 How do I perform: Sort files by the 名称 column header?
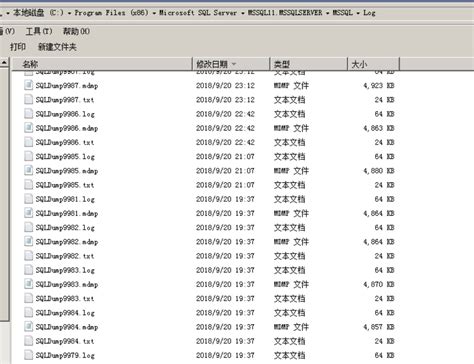102,64
